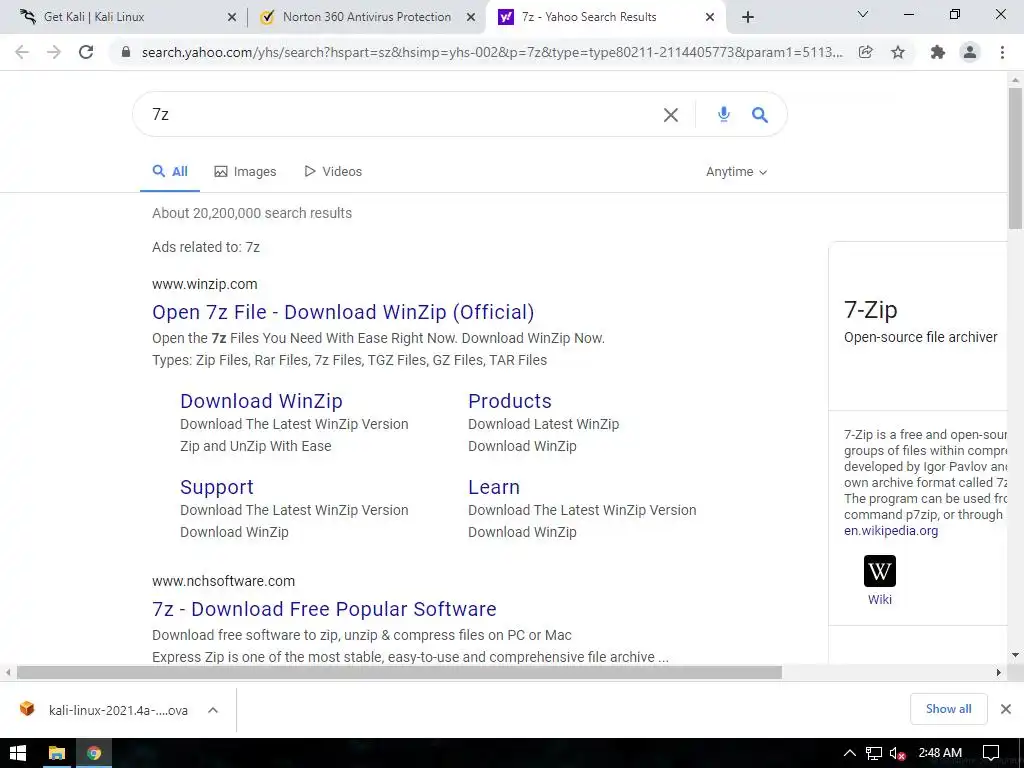Open the Products sublink
The width and height of the screenshot is (1024, 768).
click(x=510, y=401)
